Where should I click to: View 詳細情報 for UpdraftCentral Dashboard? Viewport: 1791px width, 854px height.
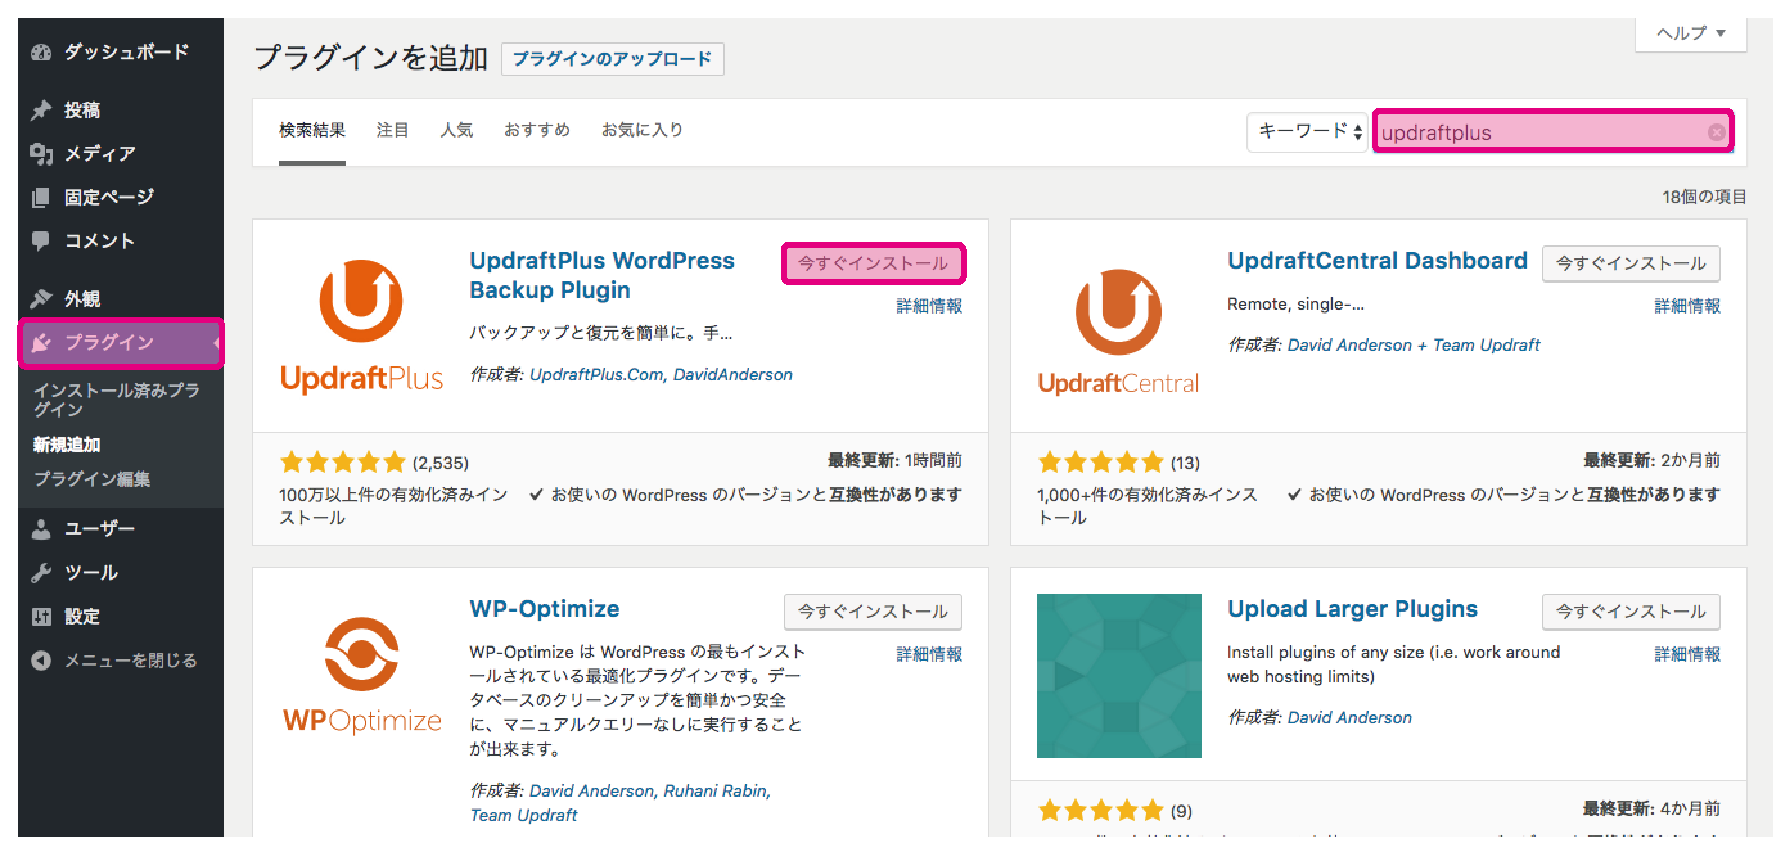[x=1687, y=306]
